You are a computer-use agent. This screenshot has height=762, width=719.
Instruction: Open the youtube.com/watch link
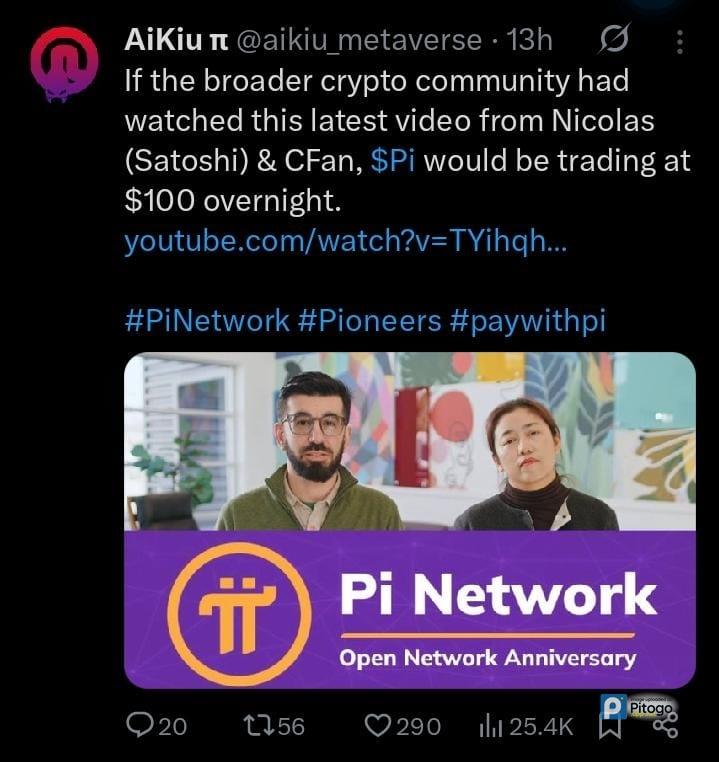tap(345, 241)
